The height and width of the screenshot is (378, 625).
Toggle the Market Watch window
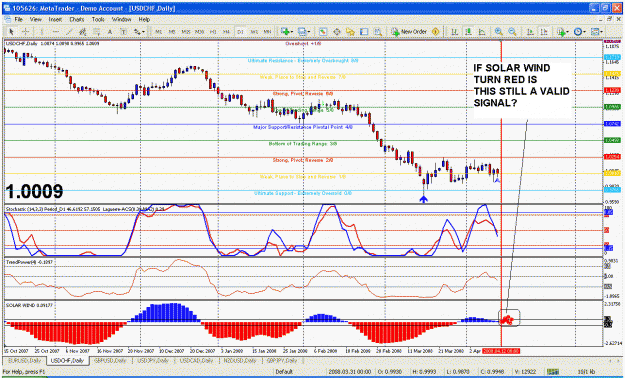(323, 32)
